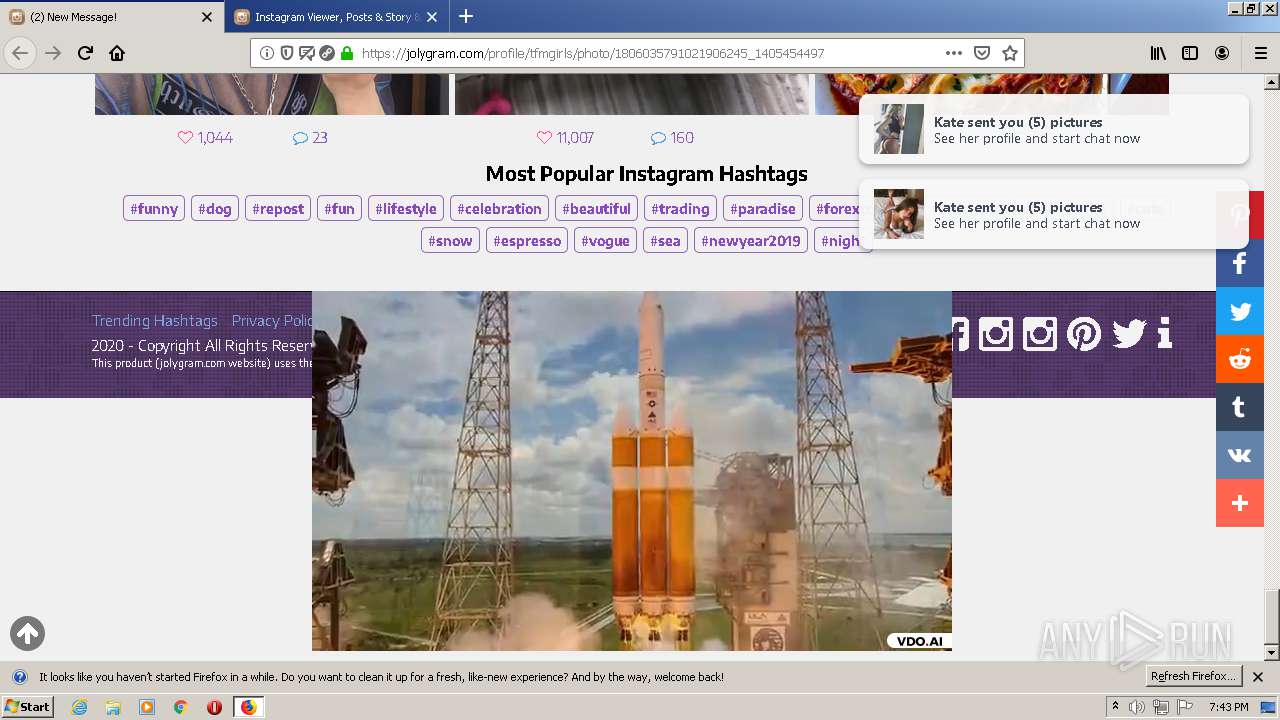Open tracking protection shield icon
The height and width of the screenshot is (720, 1280).
click(287, 53)
